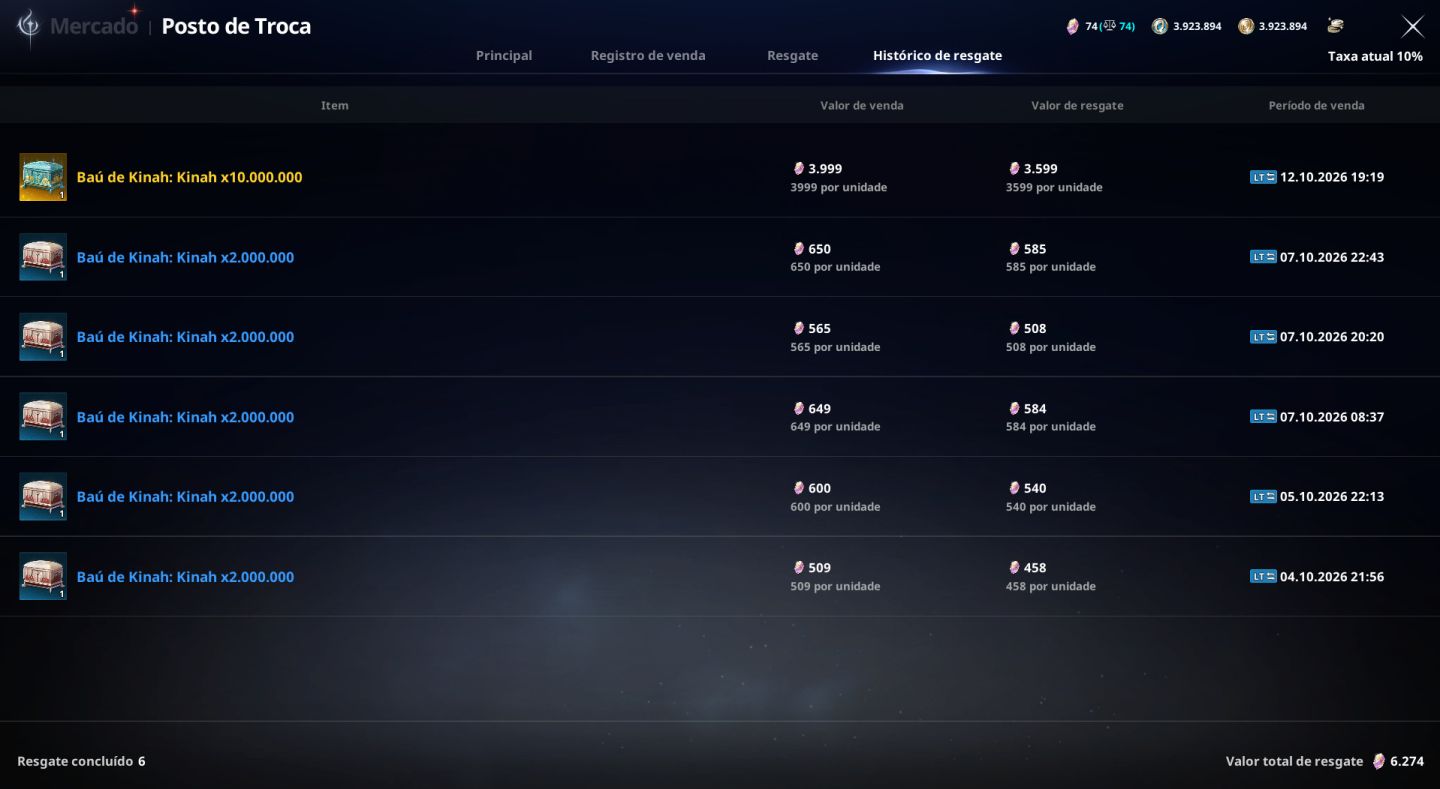Open the Registro de venda tab
Screen dimensions: 1440x789
click(648, 56)
